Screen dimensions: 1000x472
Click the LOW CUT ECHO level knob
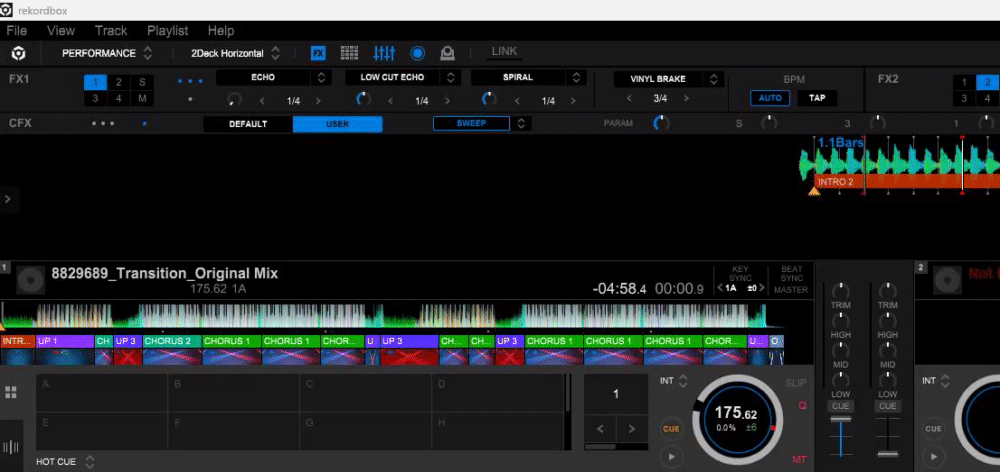click(x=364, y=99)
